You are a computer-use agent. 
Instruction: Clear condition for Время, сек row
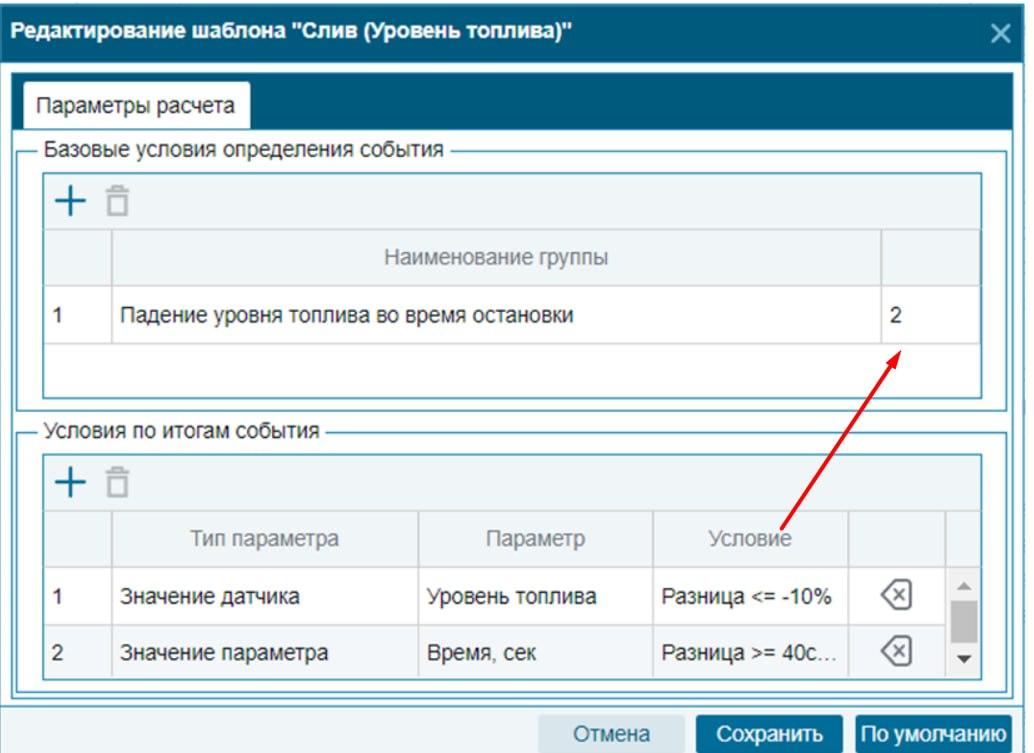pos(896,651)
